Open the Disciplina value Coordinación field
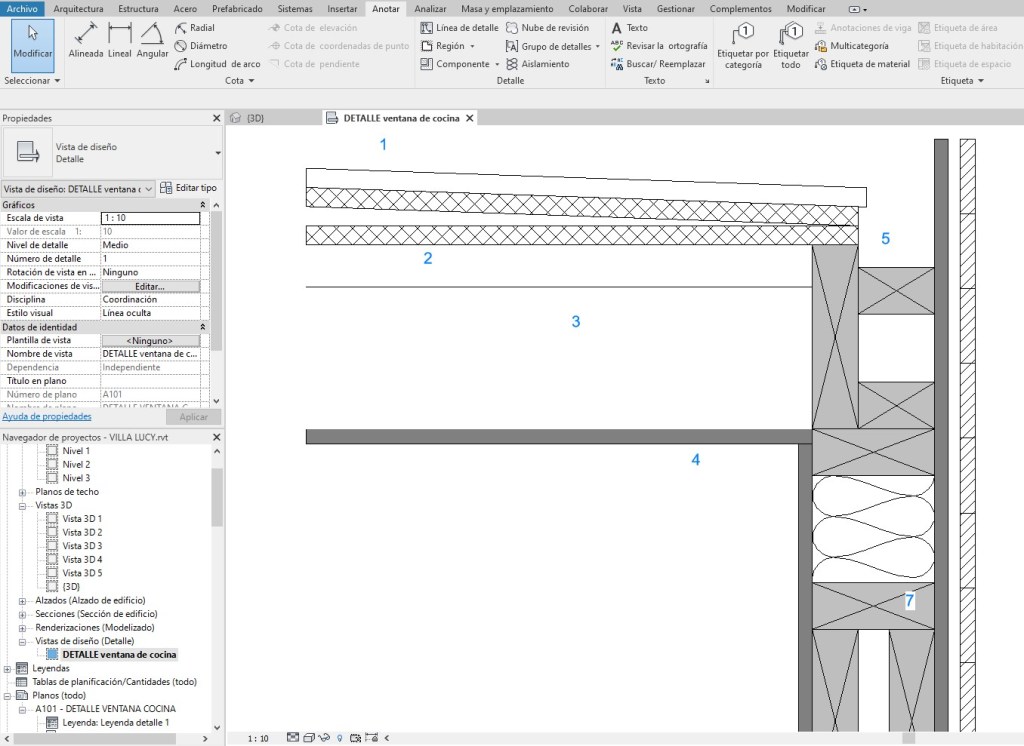Viewport: 1024px width, 746px height. [x=150, y=299]
